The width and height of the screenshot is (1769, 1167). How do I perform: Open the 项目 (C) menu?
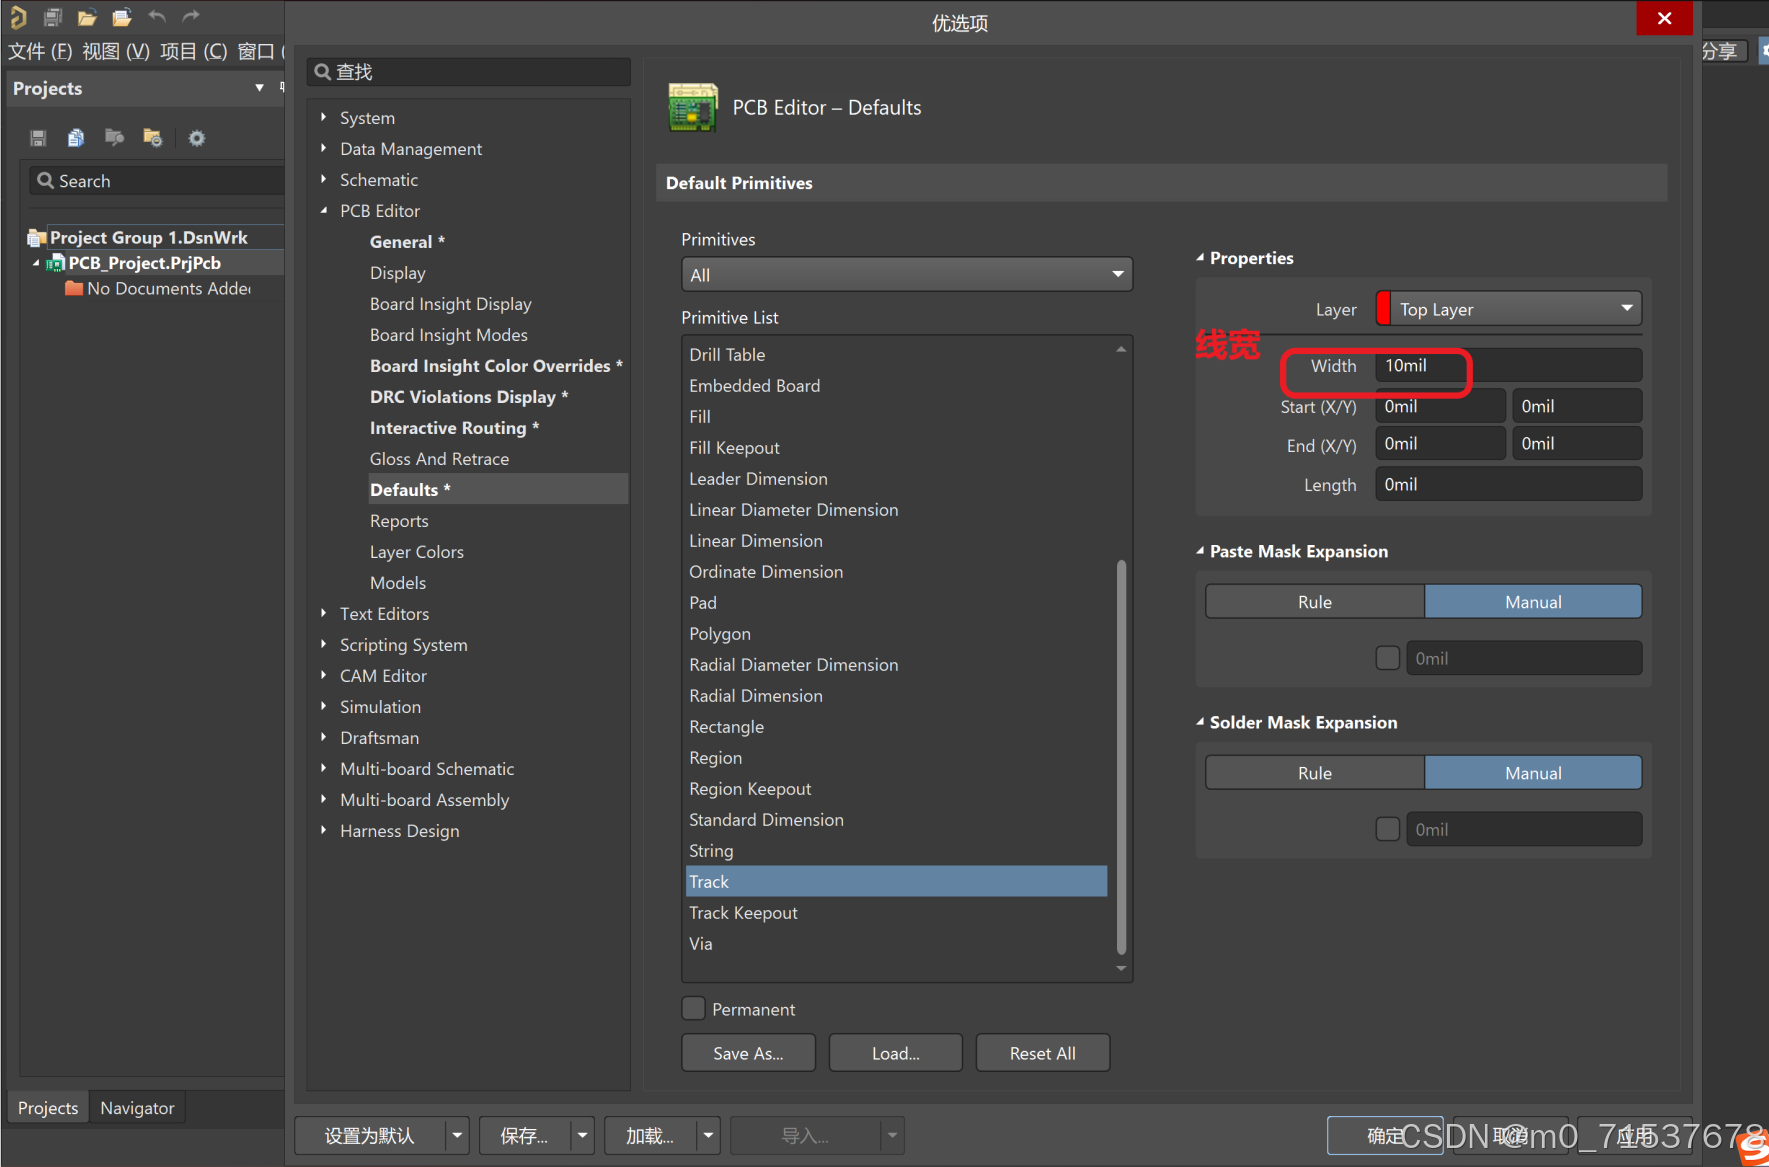tap(194, 51)
